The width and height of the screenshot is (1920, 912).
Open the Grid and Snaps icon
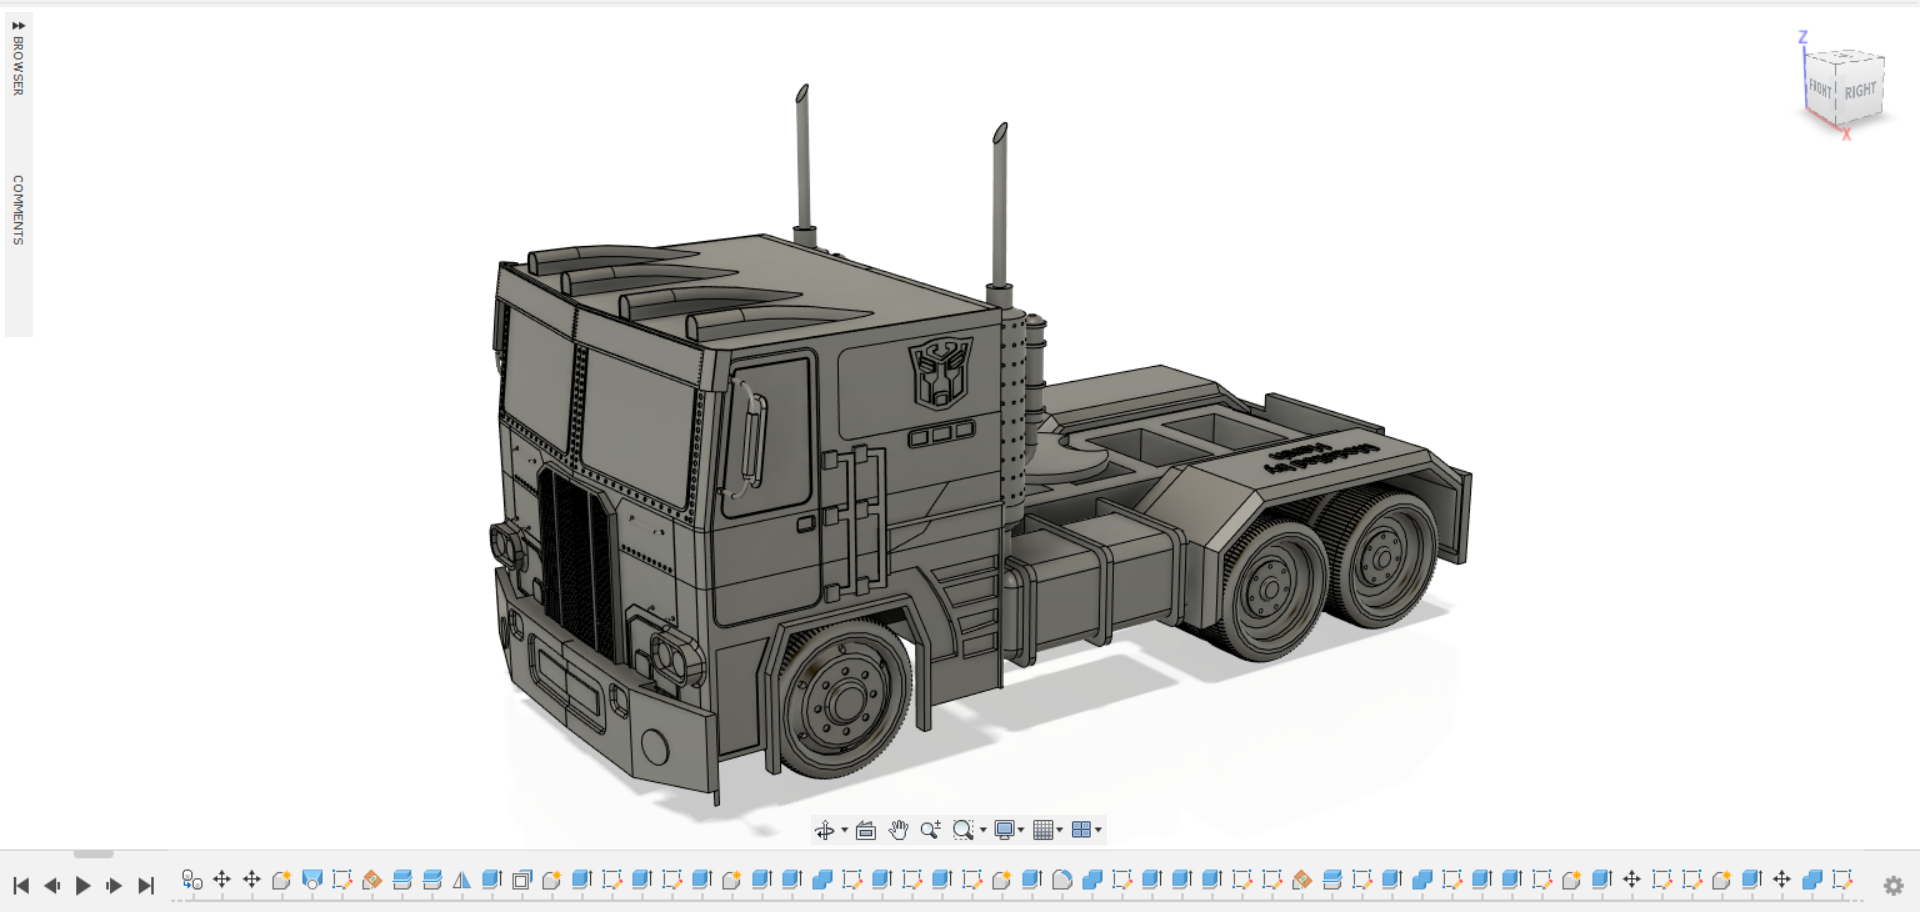click(x=1043, y=830)
